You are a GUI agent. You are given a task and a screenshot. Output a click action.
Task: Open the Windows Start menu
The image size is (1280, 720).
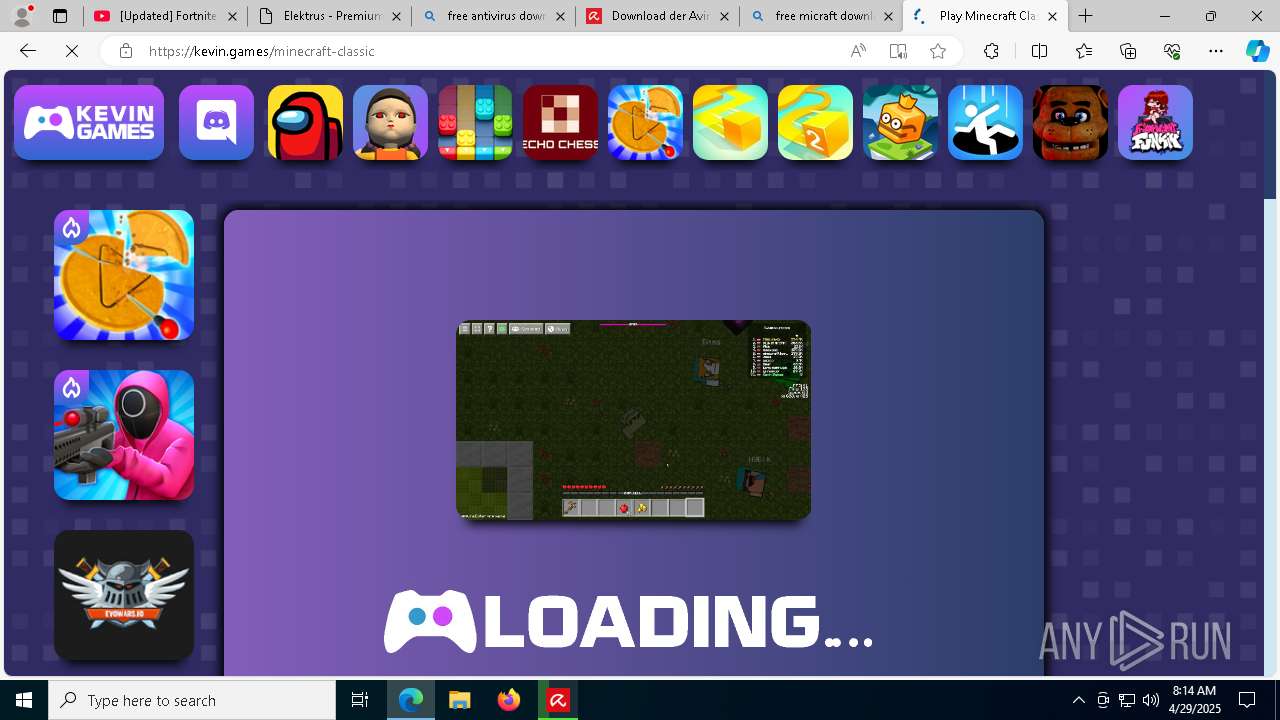[24, 700]
